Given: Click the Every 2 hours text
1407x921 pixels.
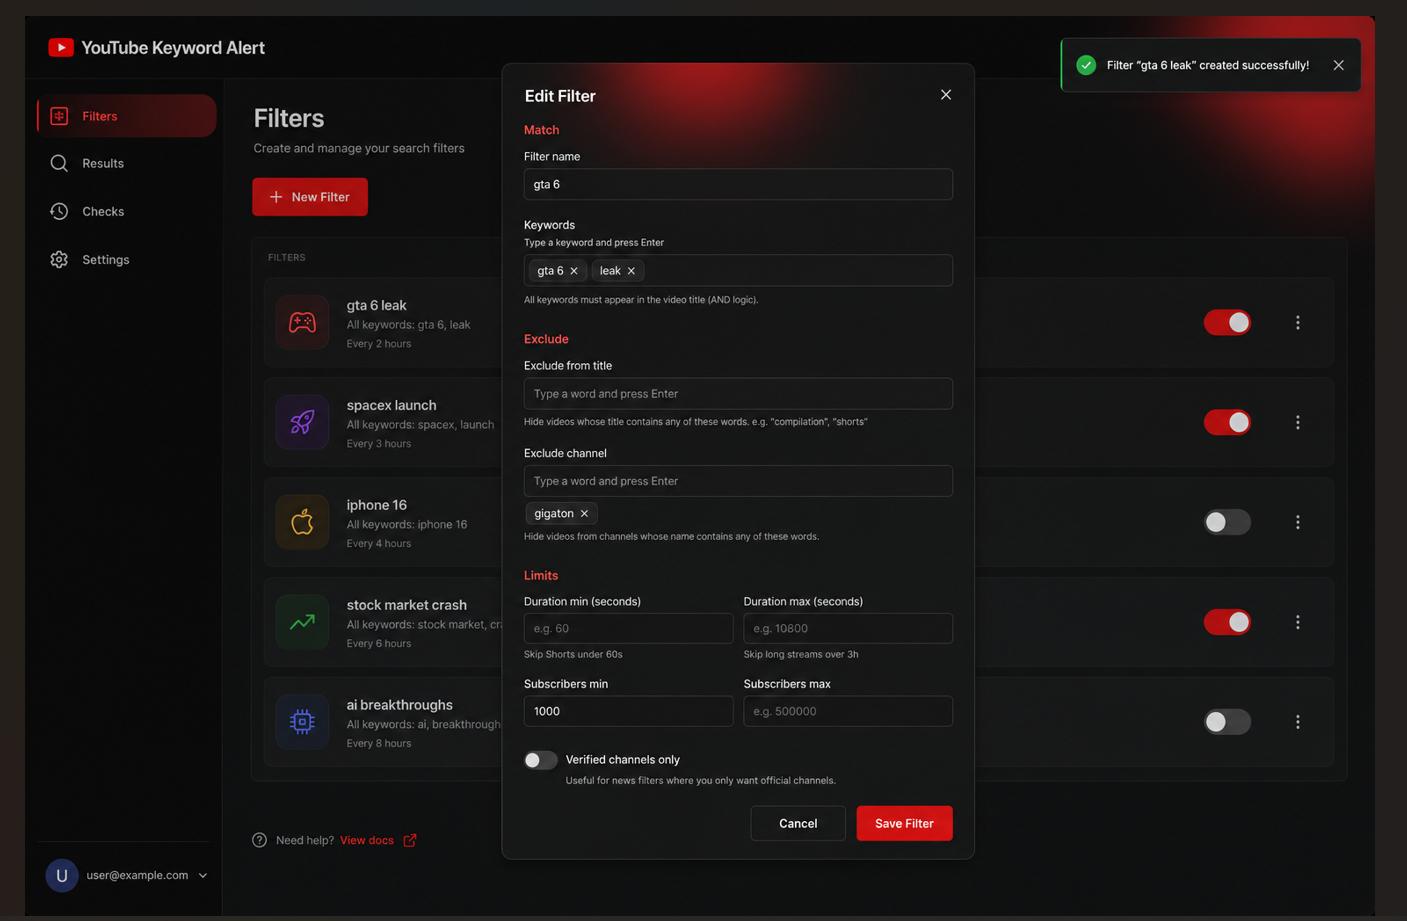Looking at the screenshot, I should pos(379,344).
